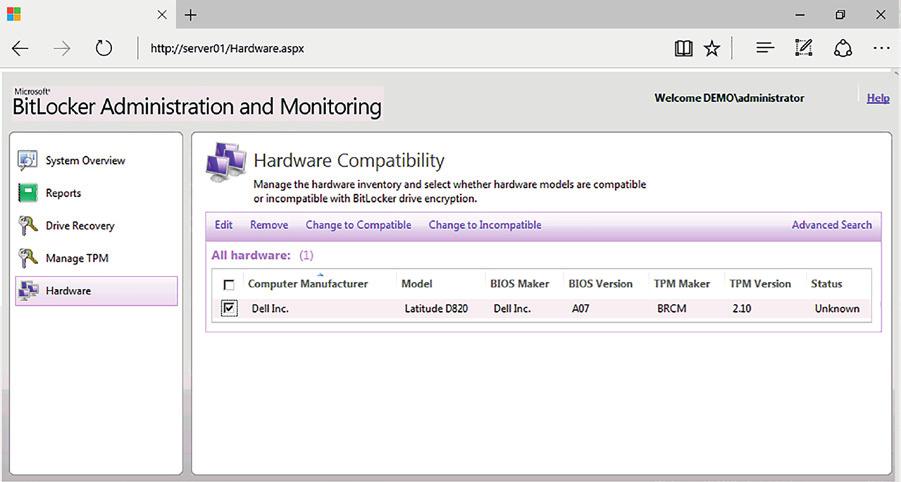Minimize the browser window
Image resolution: width=901 pixels, height=482 pixels.
click(799, 15)
